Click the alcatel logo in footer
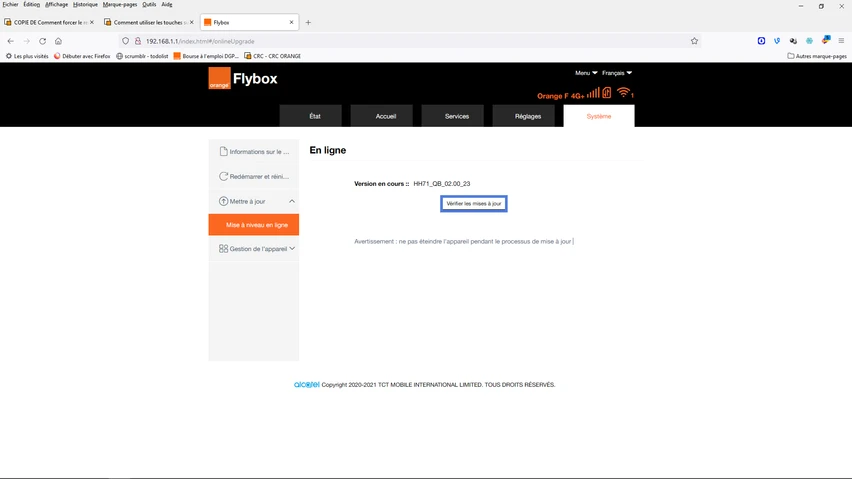The height and width of the screenshot is (479, 852). [306, 385]
